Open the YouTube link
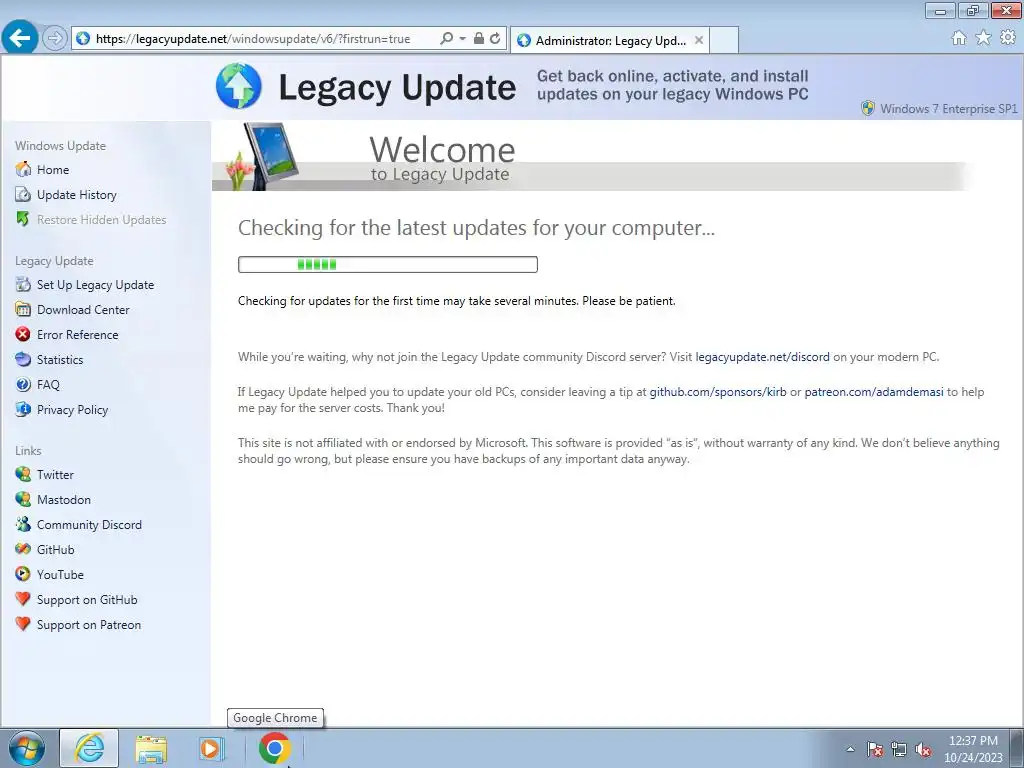 [x=60, y=575]
